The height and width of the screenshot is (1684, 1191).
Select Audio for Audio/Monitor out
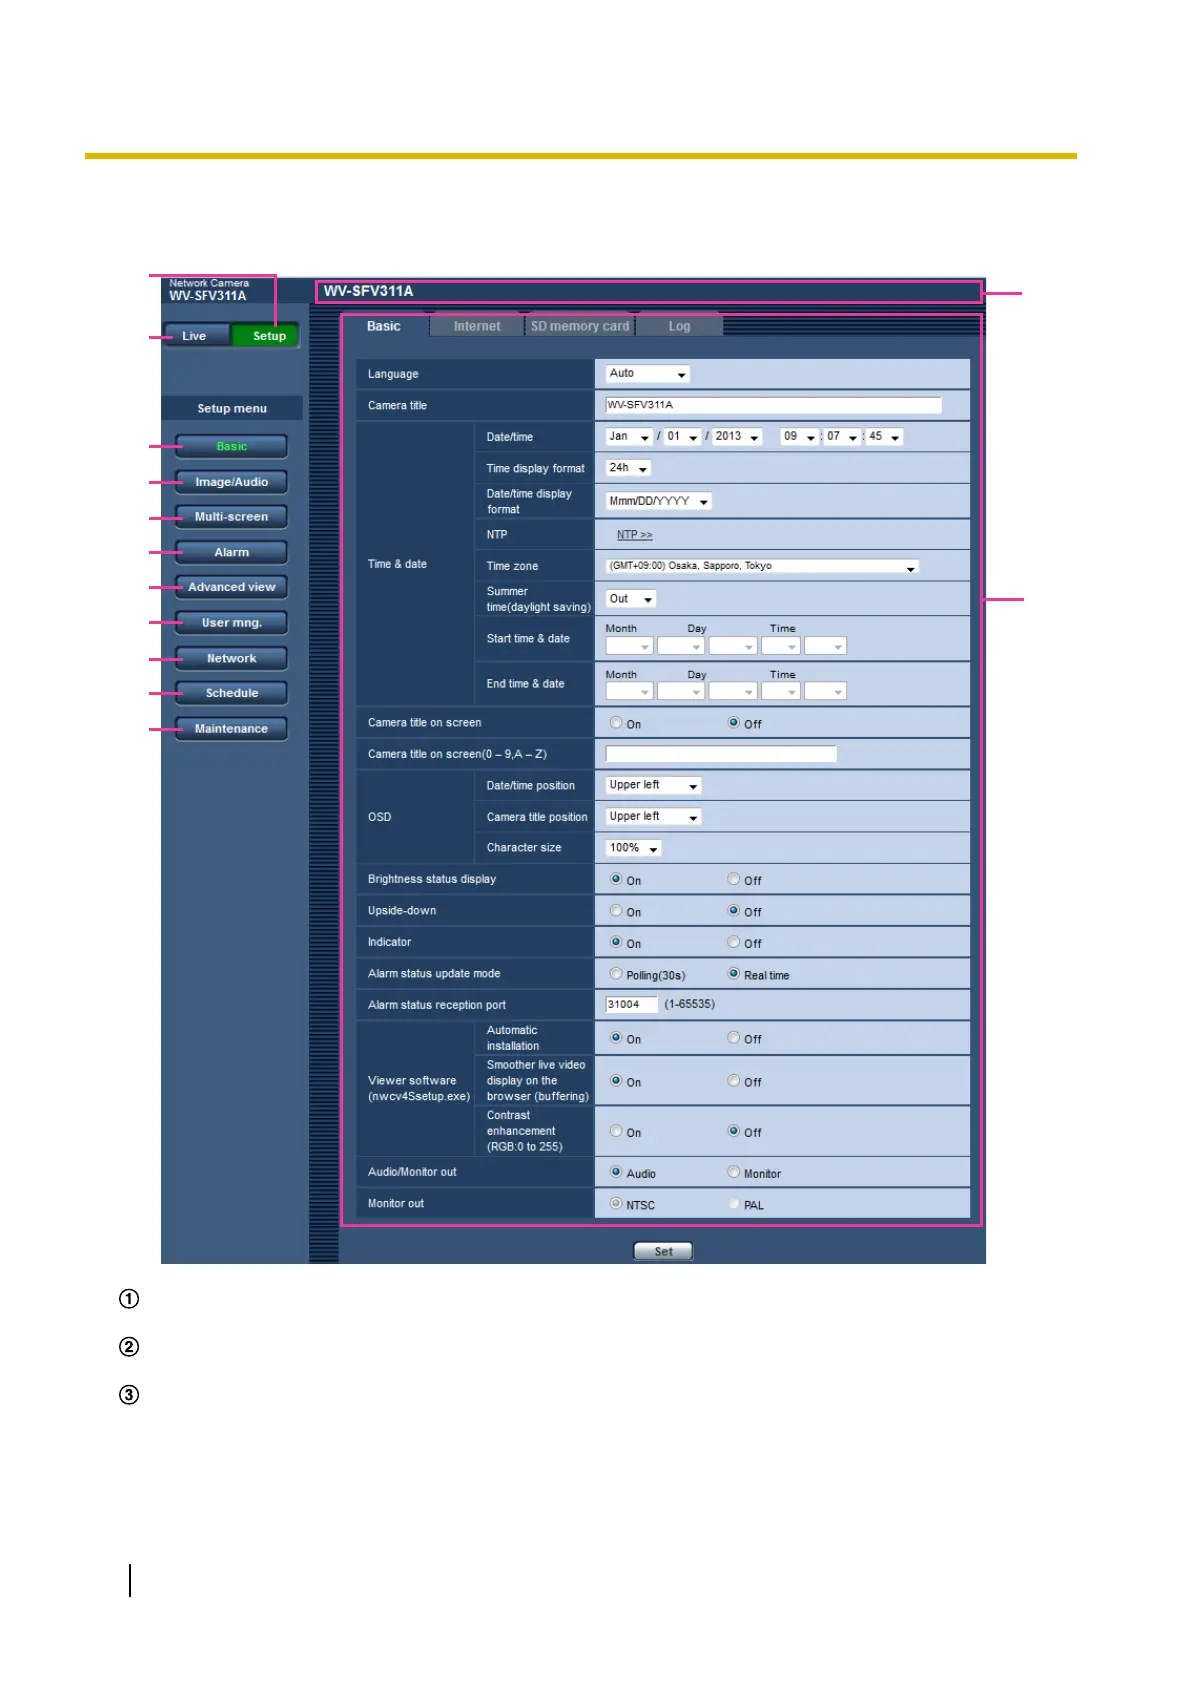pyautogui.click(x=616, y=1172)
